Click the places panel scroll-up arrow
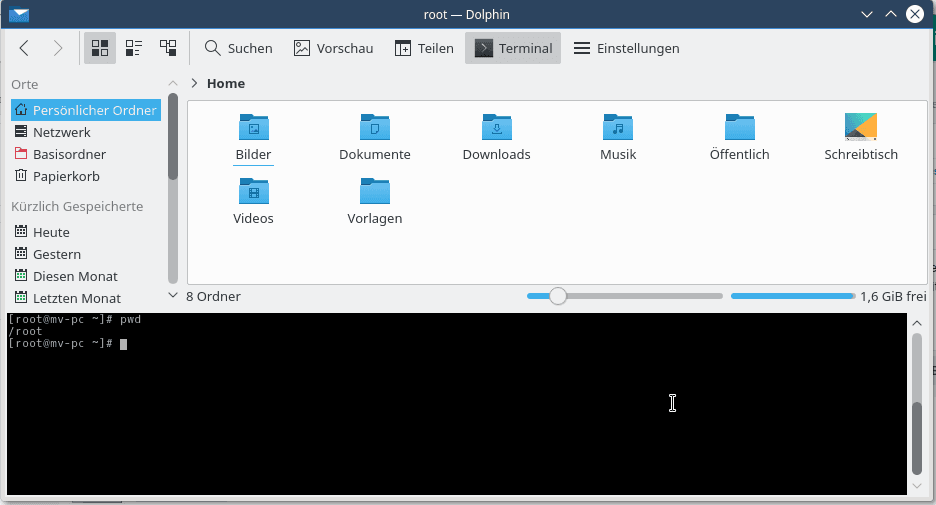This screenshot has height=505, width=936. point(173,84)
